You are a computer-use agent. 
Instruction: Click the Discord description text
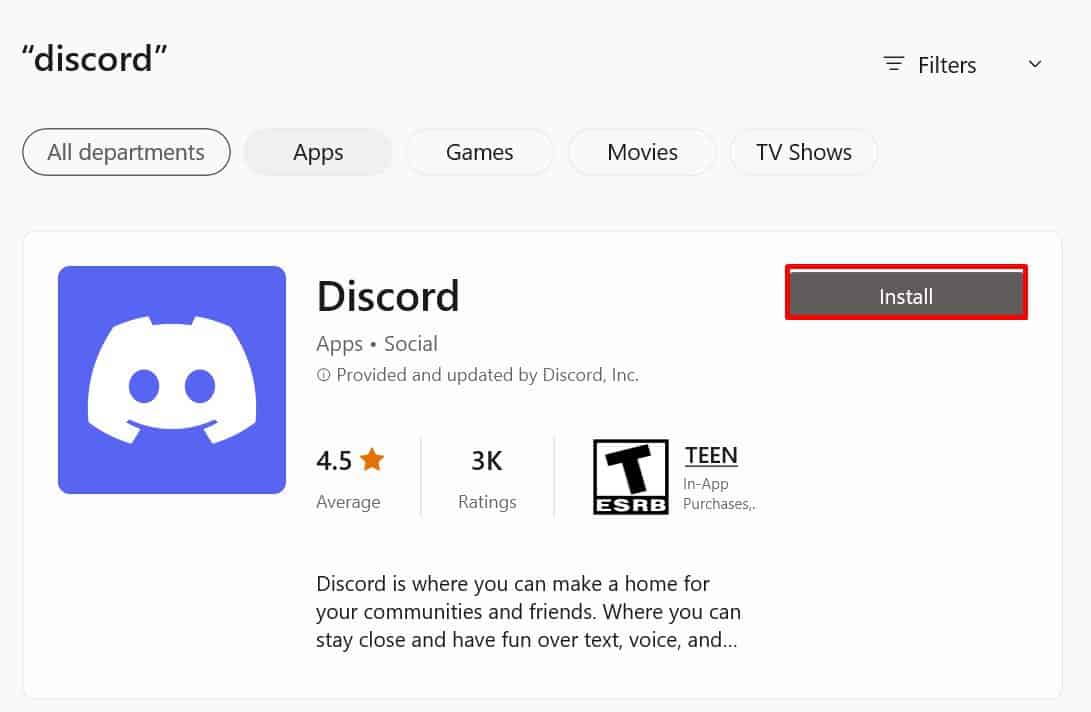[528, 612]
